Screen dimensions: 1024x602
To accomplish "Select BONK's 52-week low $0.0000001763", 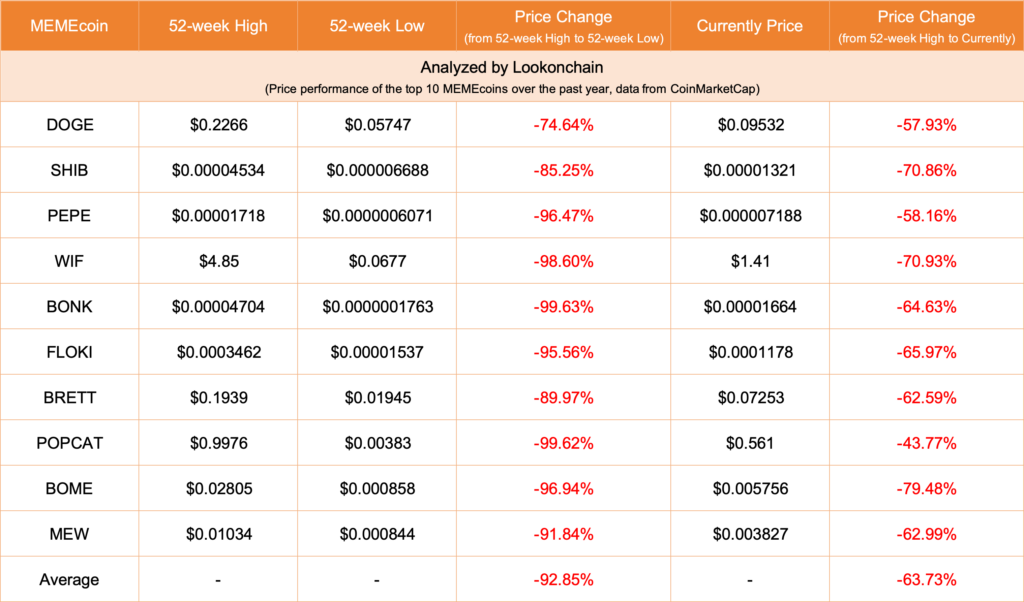I will point(377,307).
